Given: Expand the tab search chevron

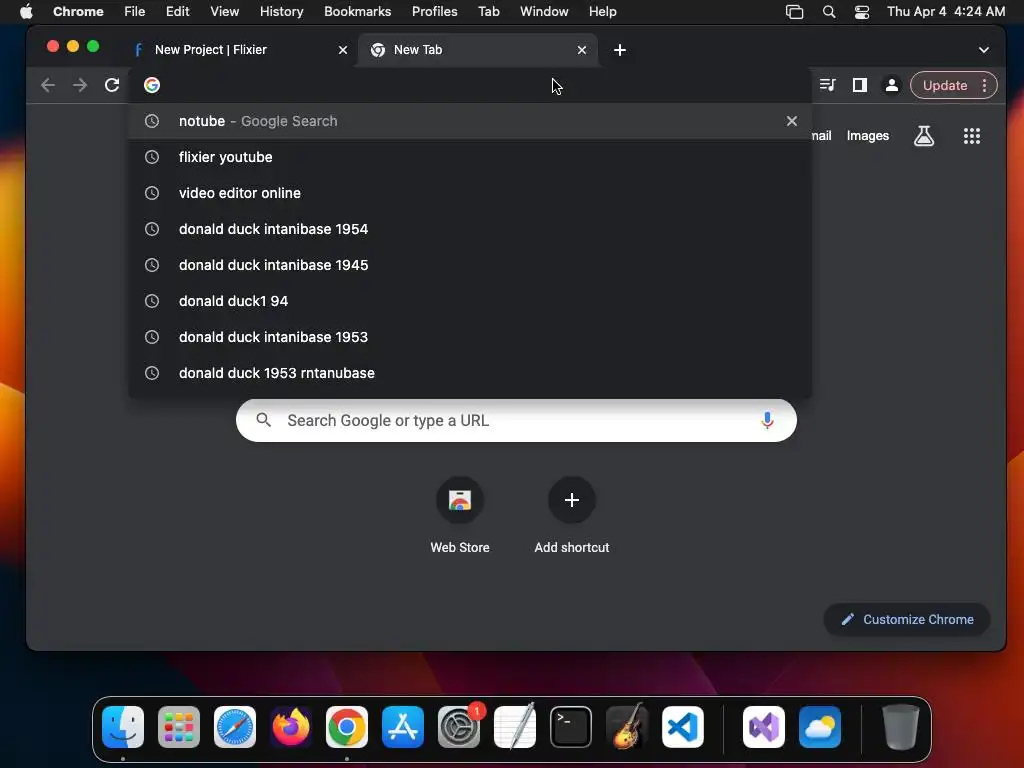Looking at the screenshot, I should pyautogui.click(x=984, y=50).
